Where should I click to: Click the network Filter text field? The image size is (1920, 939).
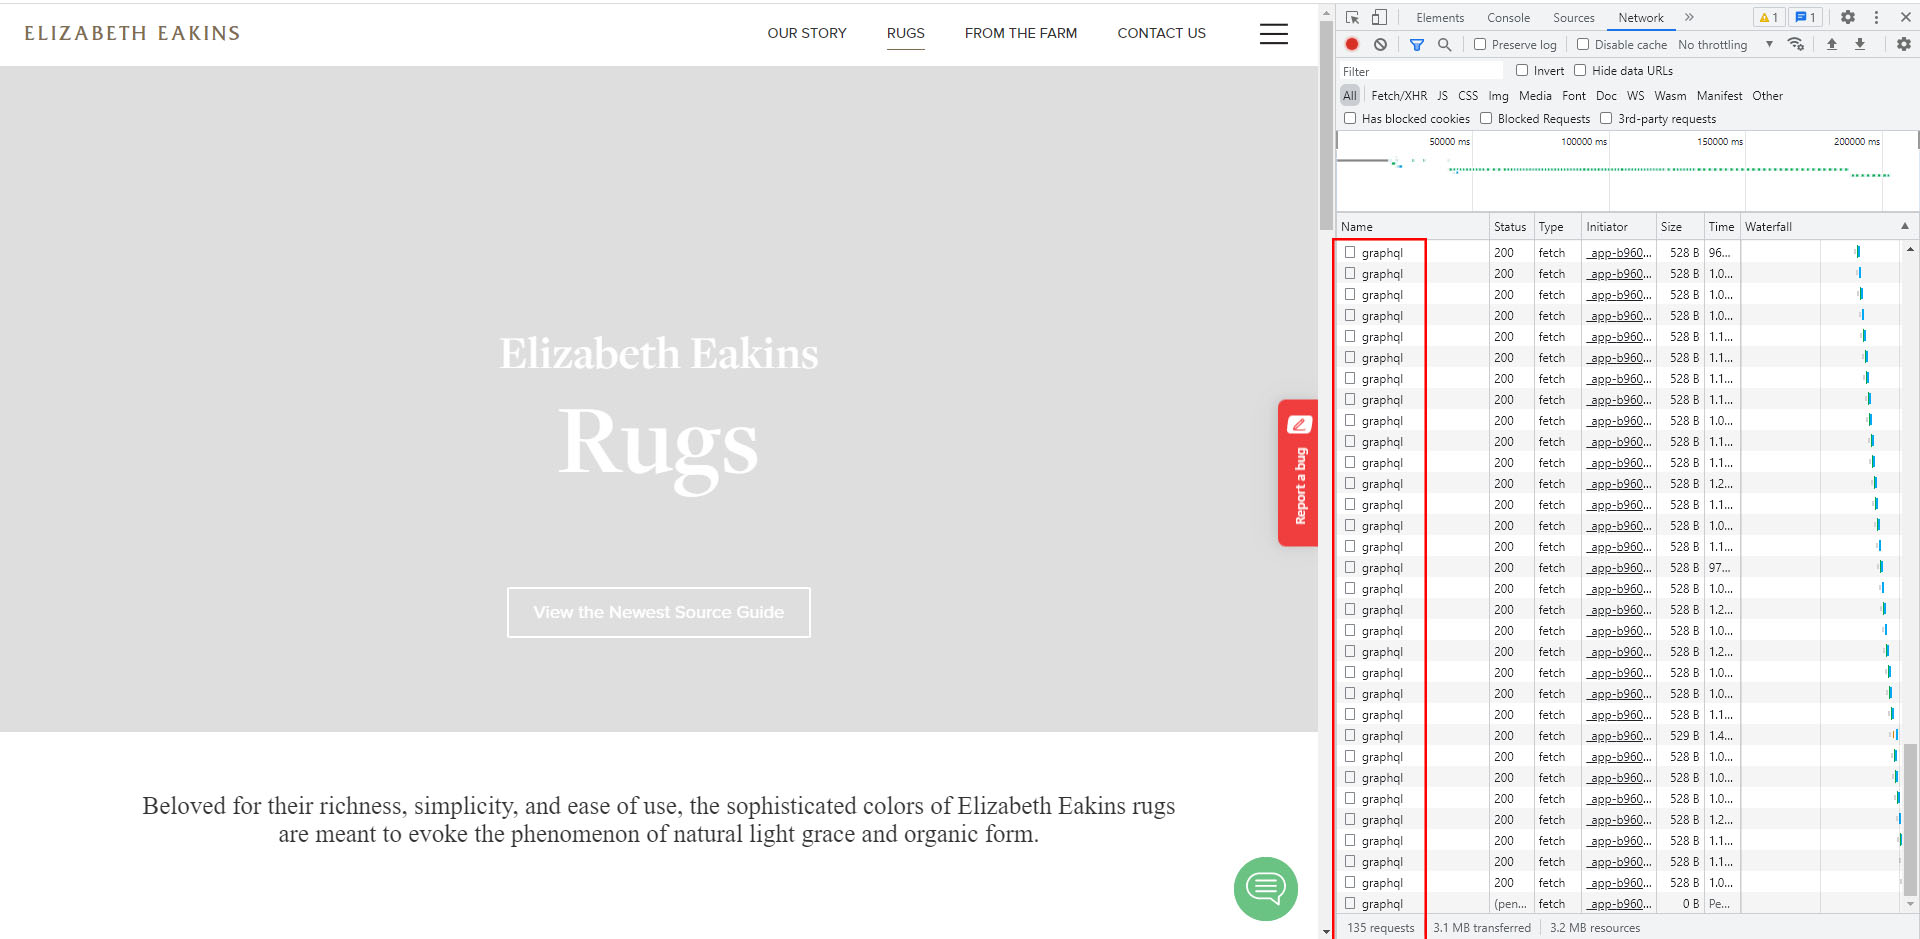pyautogui.click(x=1421, y=71)
